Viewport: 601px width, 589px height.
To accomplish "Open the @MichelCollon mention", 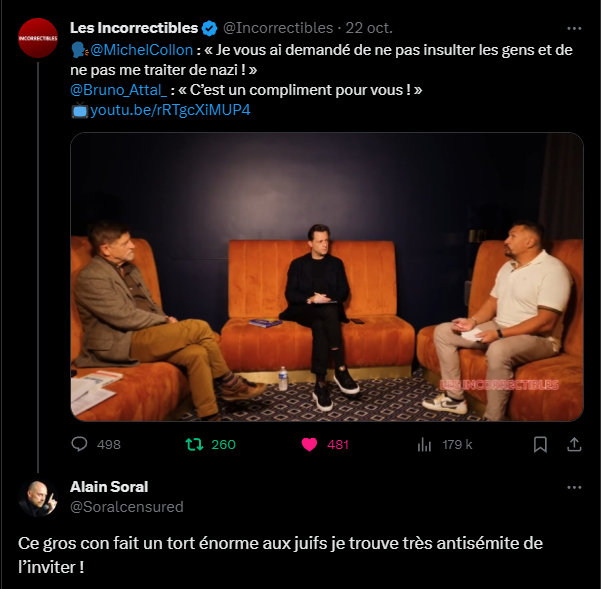I will (141, 50).
